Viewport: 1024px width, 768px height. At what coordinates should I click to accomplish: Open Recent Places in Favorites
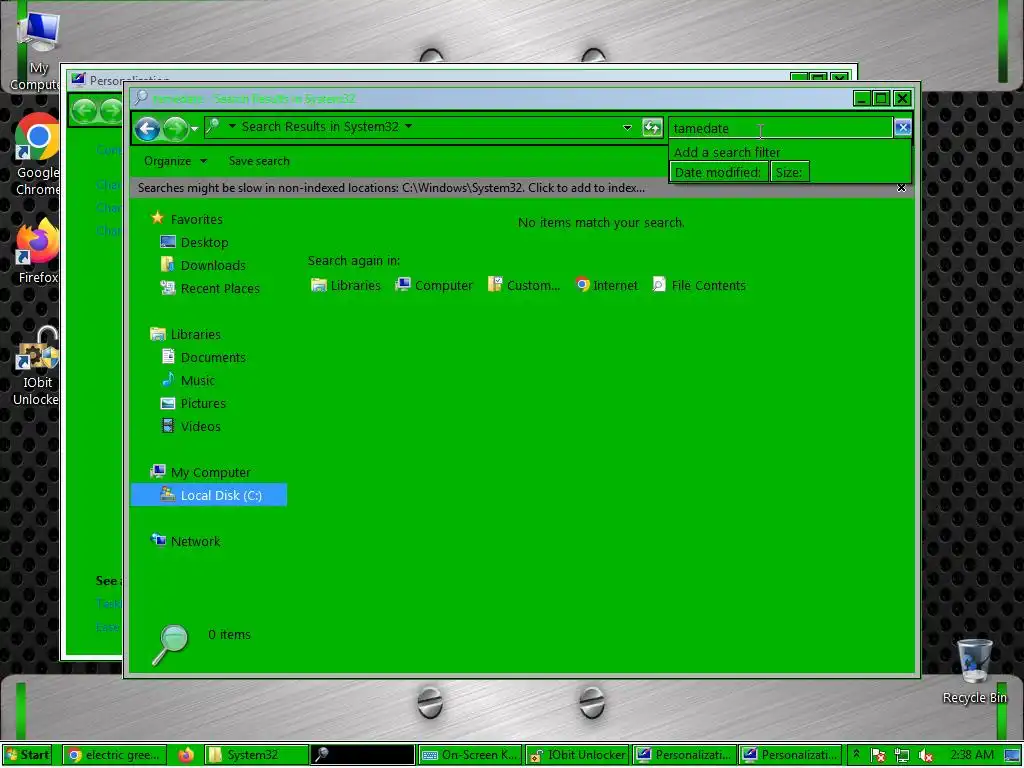coord(220,289)
